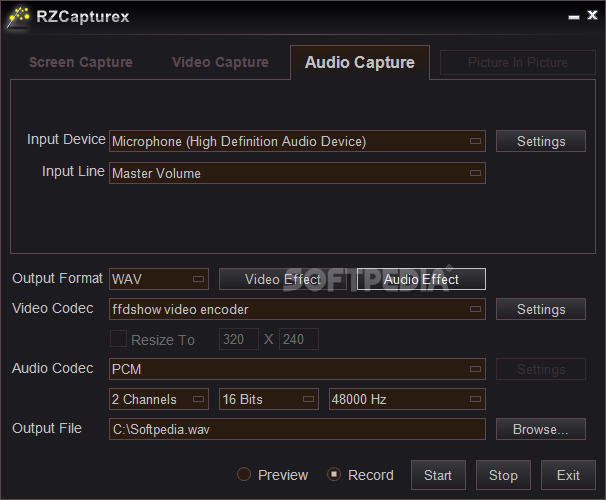Close the RZCapturex window
The height and width of the screenshot is (500, 606).
click(592, 15)
